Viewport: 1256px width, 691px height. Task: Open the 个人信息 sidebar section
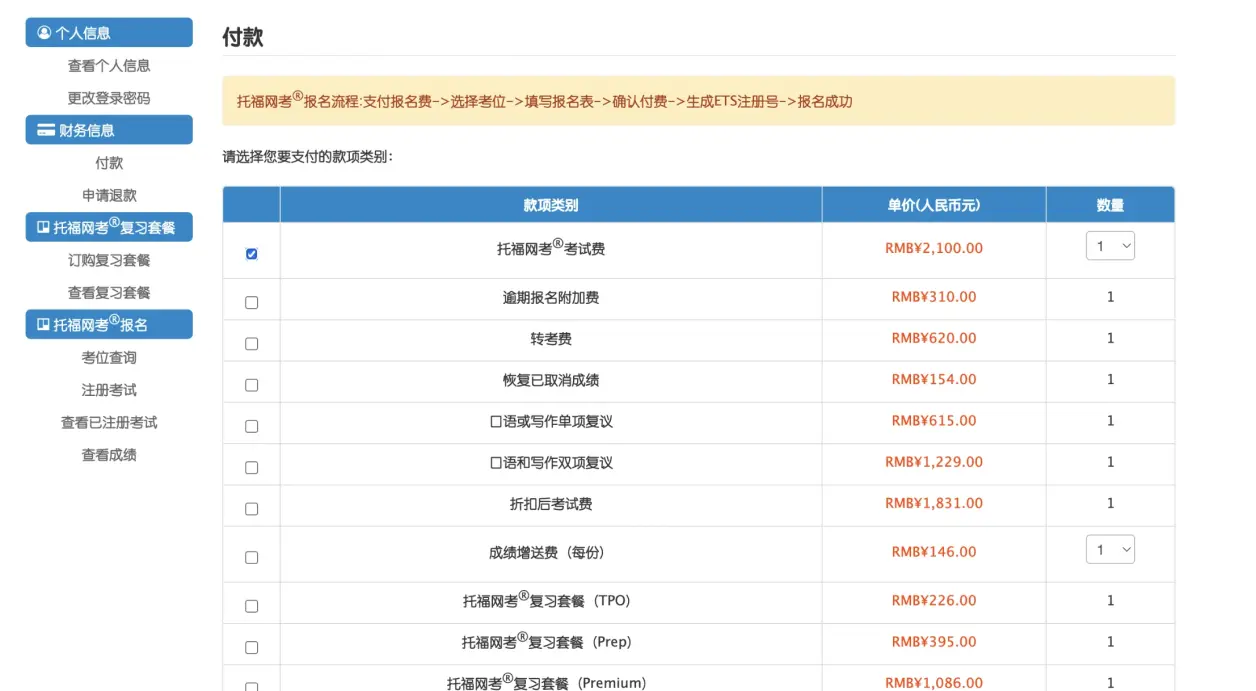109,32
